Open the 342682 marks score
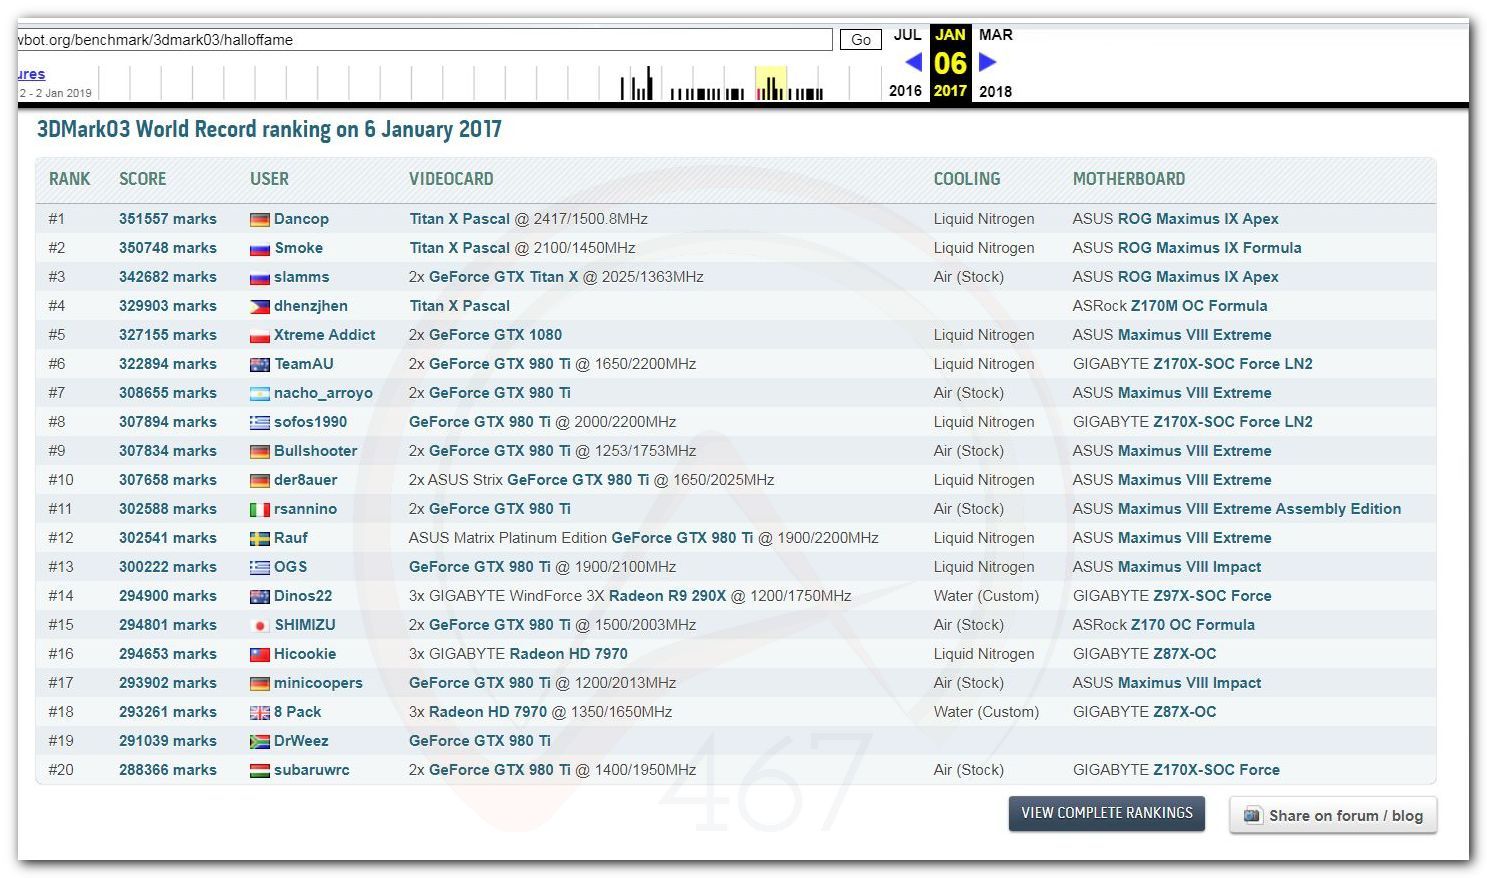 point(168,277)
